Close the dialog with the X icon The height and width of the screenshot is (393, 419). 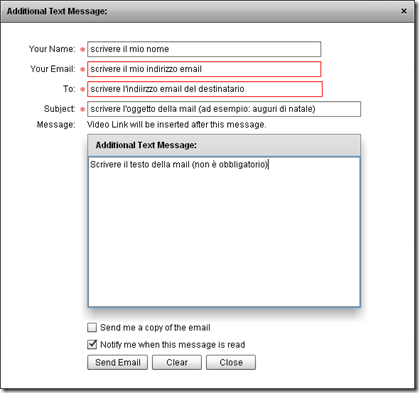pos(404,11)
